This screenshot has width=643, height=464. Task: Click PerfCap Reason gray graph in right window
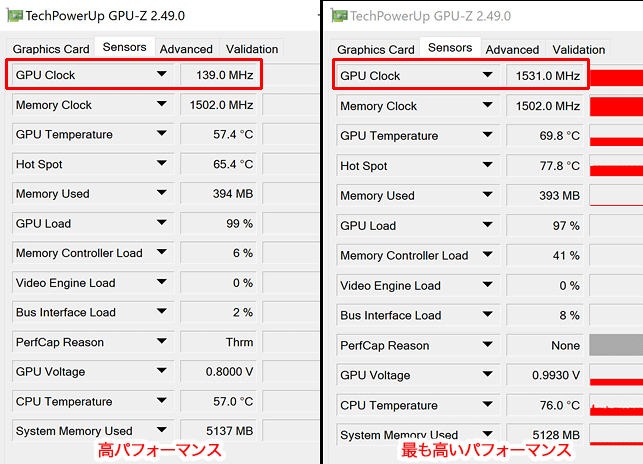[x=616, y=345]
